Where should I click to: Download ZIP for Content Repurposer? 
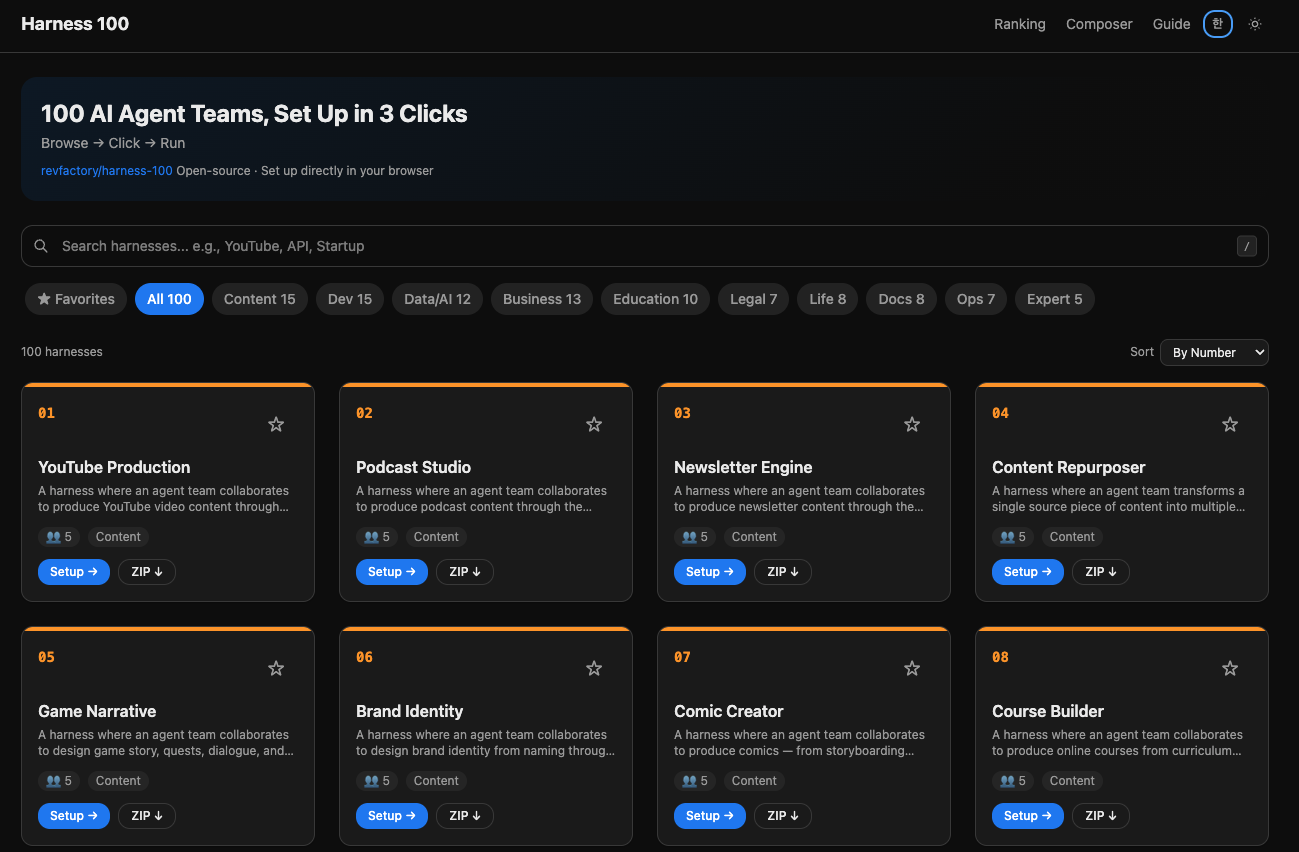coord(1101,572)
